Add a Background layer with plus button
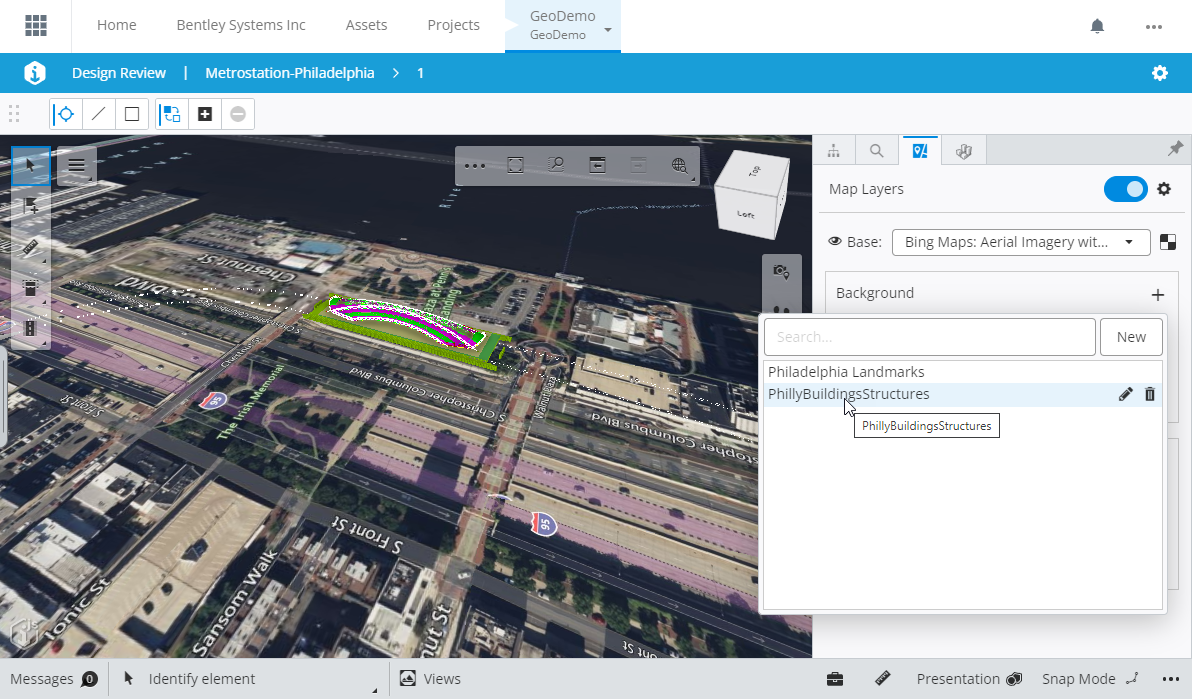This screenshot has width=1192, height=699. point(1157,294)
